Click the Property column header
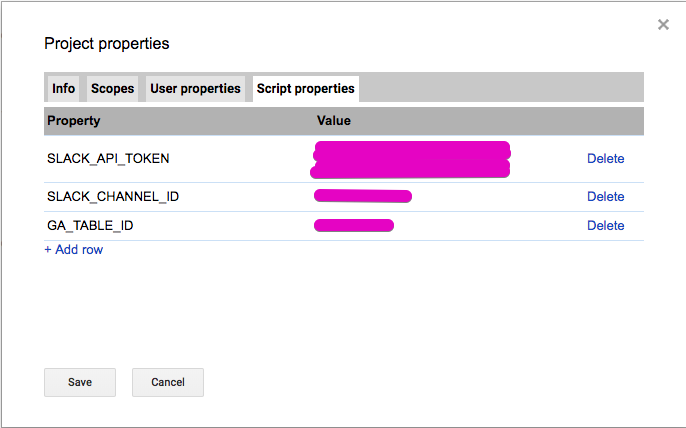Screen dimensions: 686x428 74,121
